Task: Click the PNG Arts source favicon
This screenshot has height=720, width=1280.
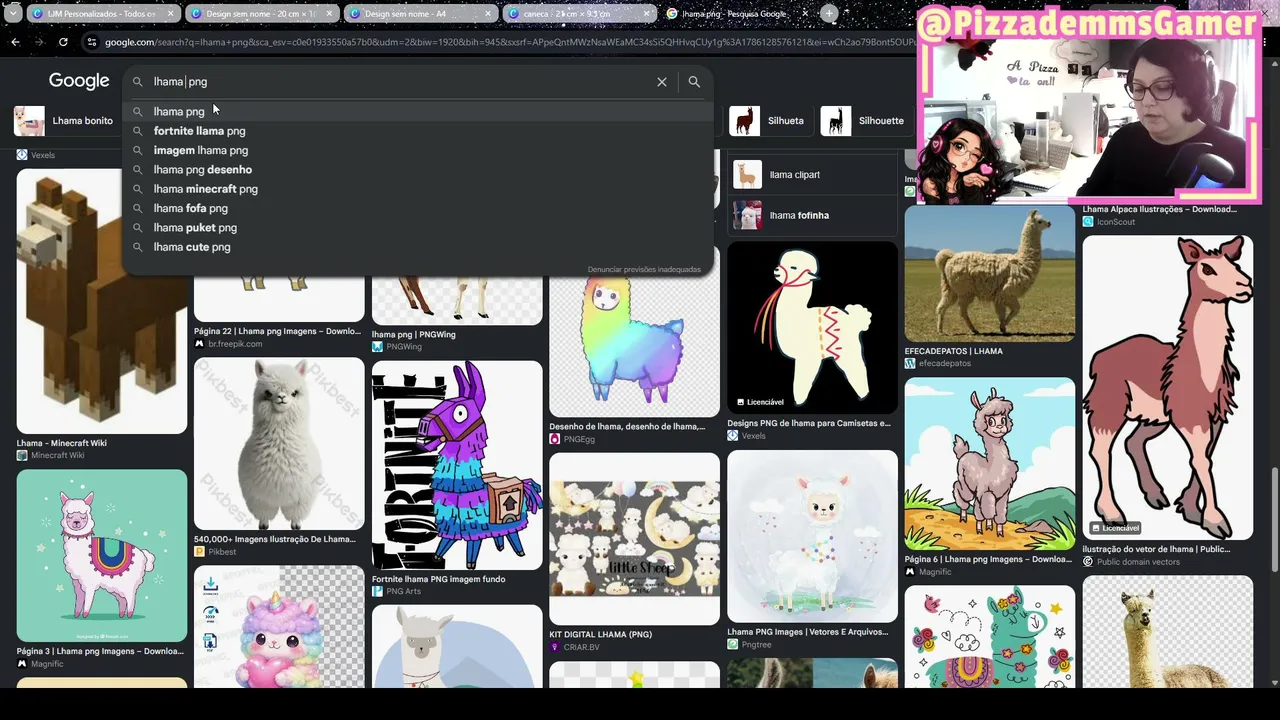Action: click(x=377, y=592)
